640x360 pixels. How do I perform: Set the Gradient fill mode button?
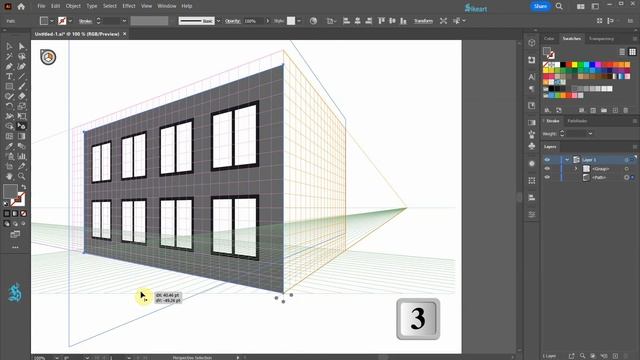(15, 213)
